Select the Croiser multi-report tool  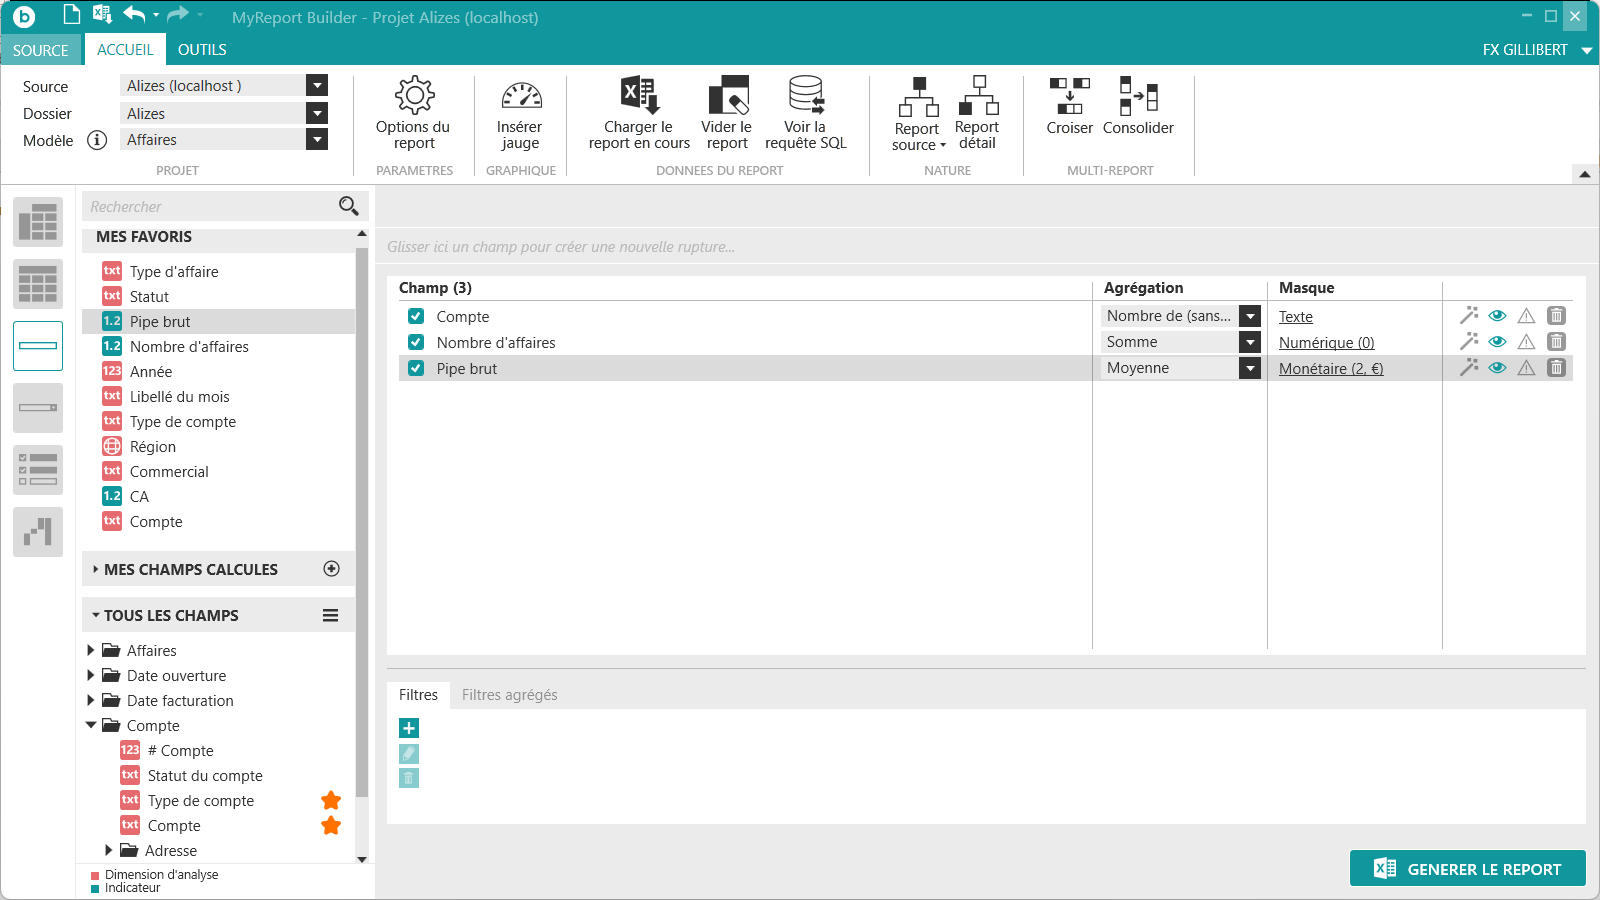(1069, 106)
